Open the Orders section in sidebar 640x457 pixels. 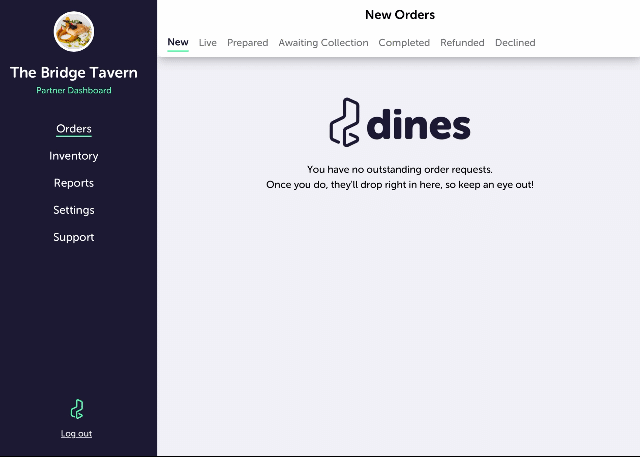(x=74, y=129)
